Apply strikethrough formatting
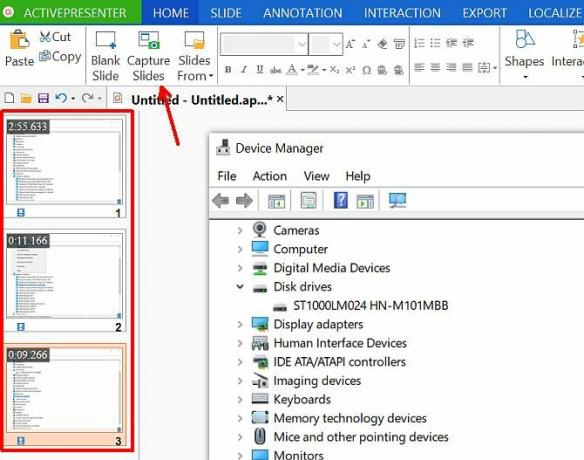 point(276,70)
